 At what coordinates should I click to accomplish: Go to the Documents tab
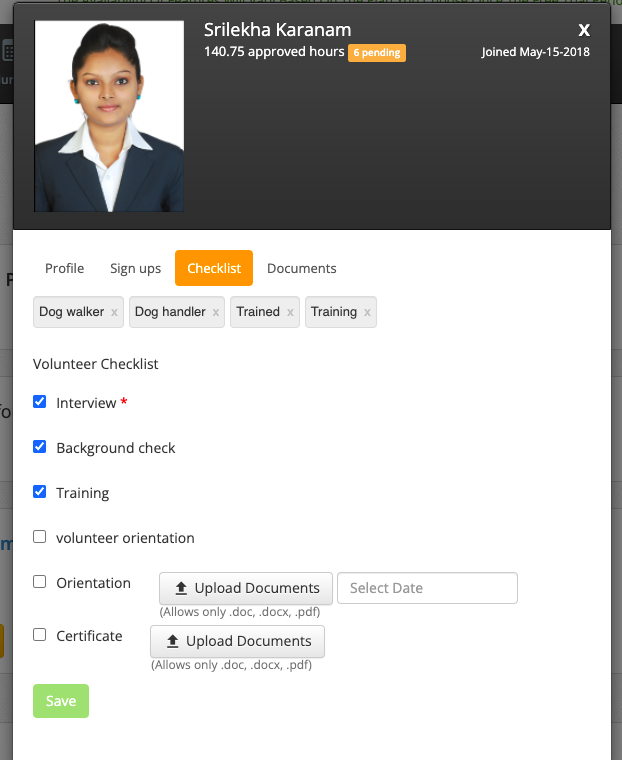coord(302,268)
